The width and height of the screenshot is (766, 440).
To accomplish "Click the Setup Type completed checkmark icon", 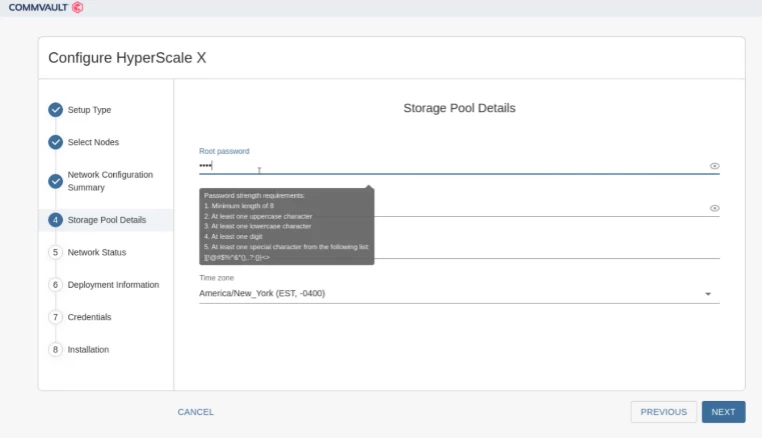I will tap(56, 110).
